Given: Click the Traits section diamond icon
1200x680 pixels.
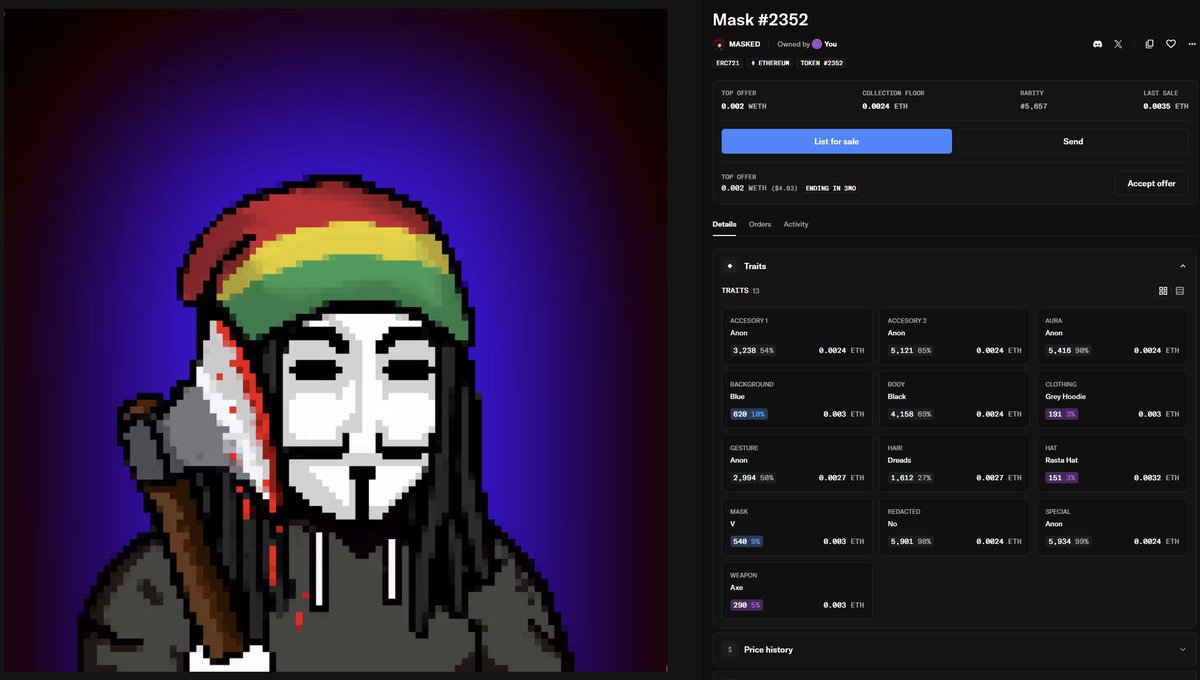Looking at the screenshot, I should pos(730,266).
